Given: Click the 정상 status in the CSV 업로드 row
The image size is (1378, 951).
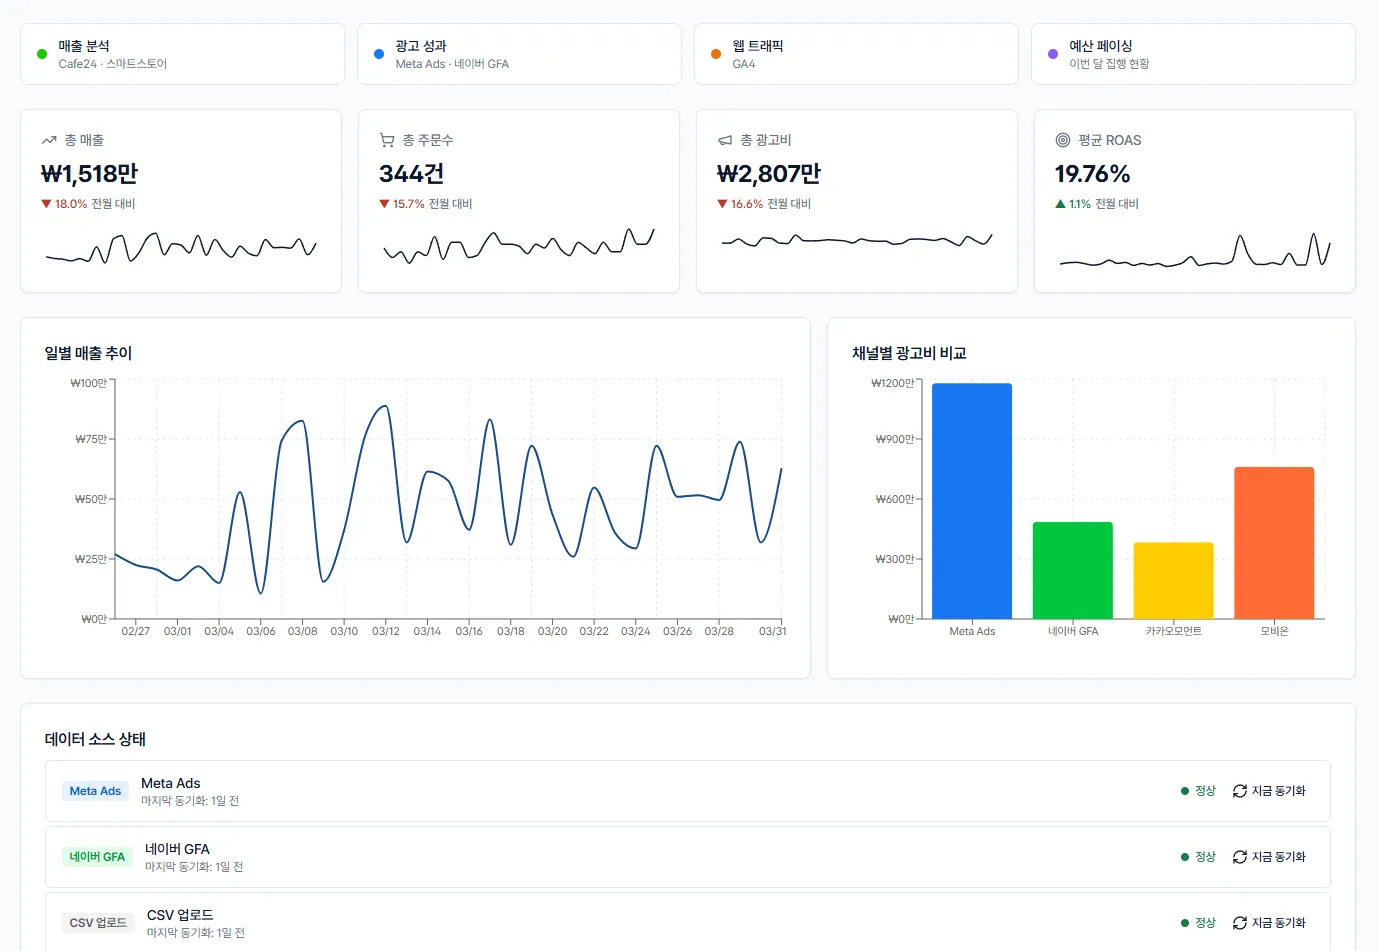Looking at the screenshot, I should coord(1198,923).
